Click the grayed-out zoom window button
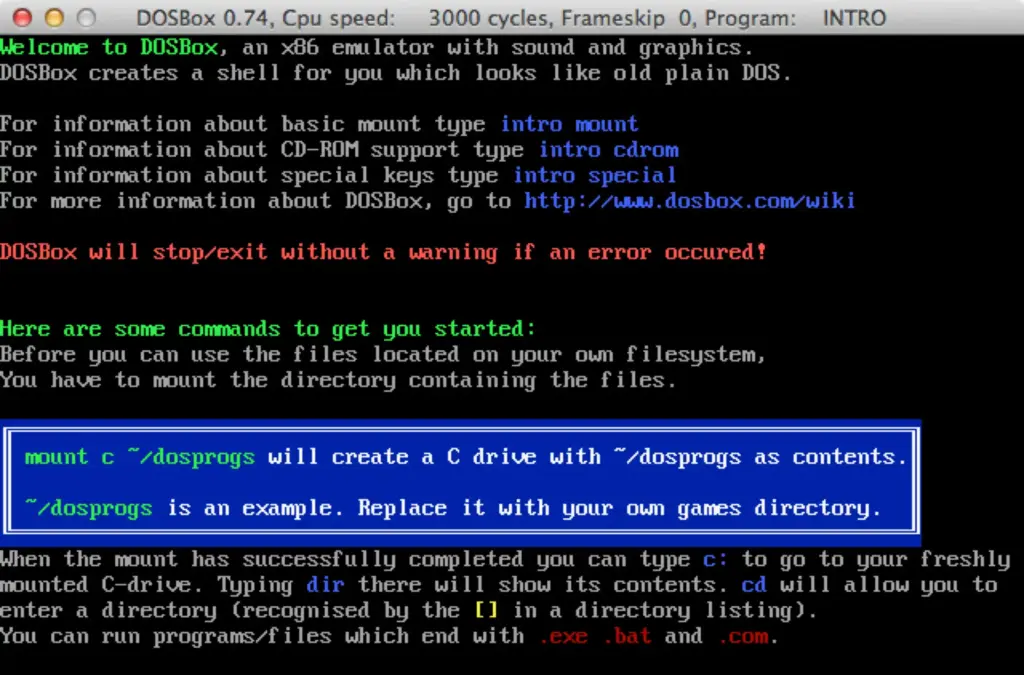 [86, 18]
